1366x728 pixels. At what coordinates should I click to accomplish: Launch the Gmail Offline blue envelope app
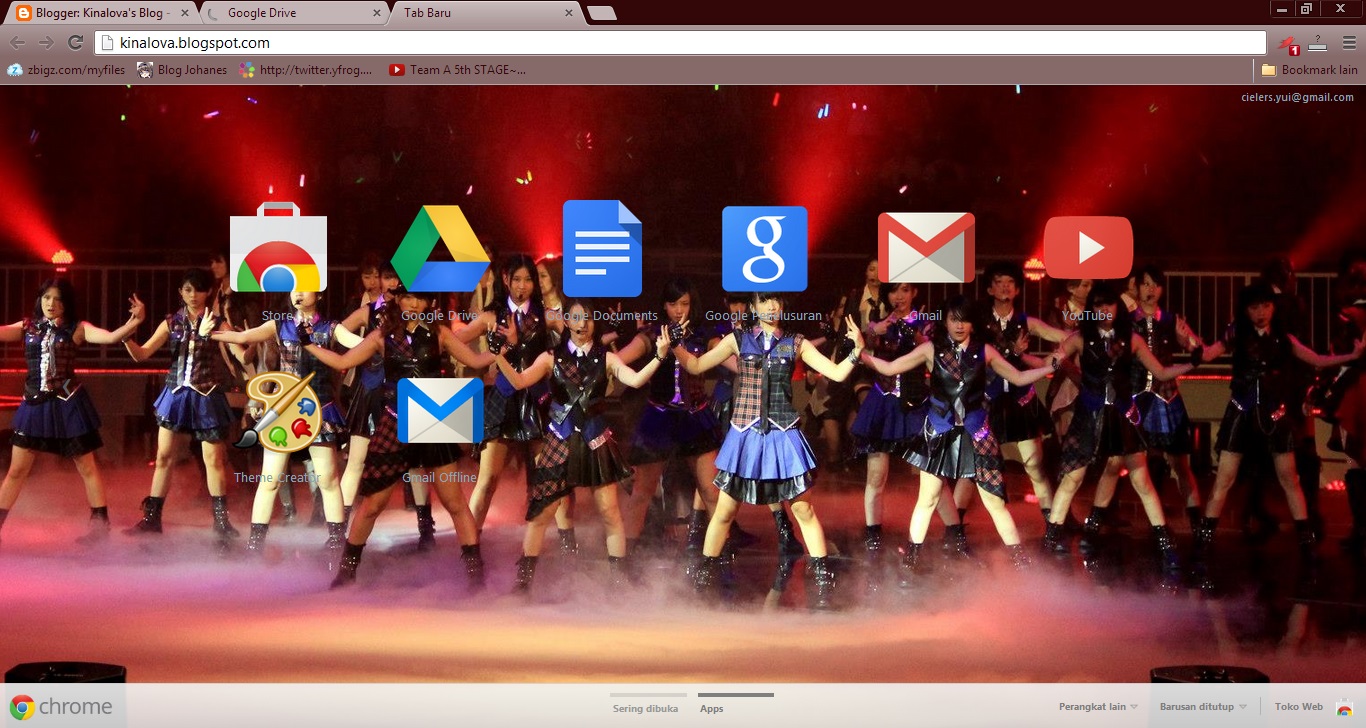pos(440,411)
